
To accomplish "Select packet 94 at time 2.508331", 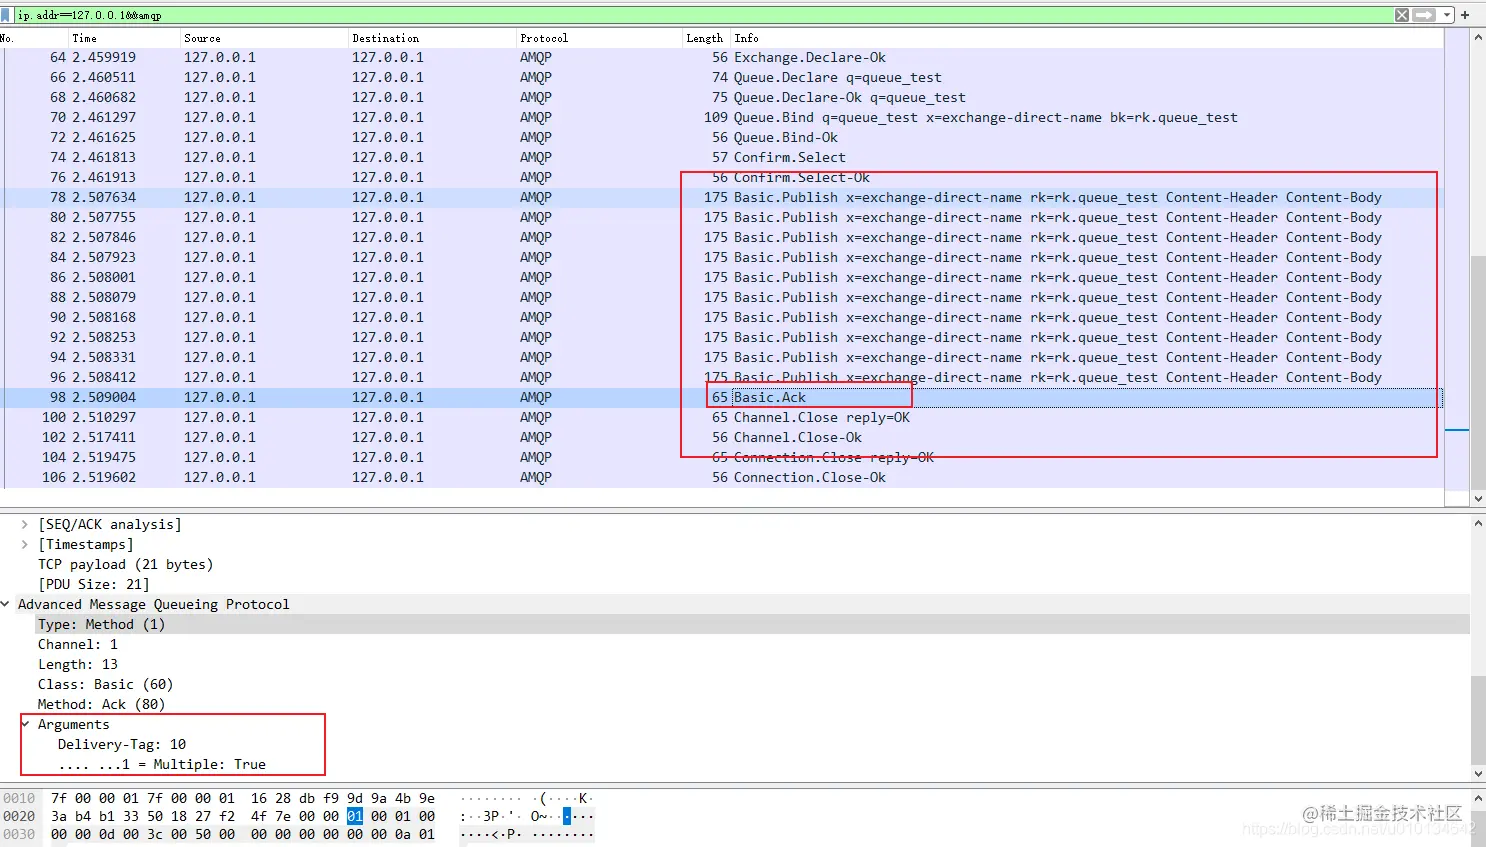I will coord(722,358).
